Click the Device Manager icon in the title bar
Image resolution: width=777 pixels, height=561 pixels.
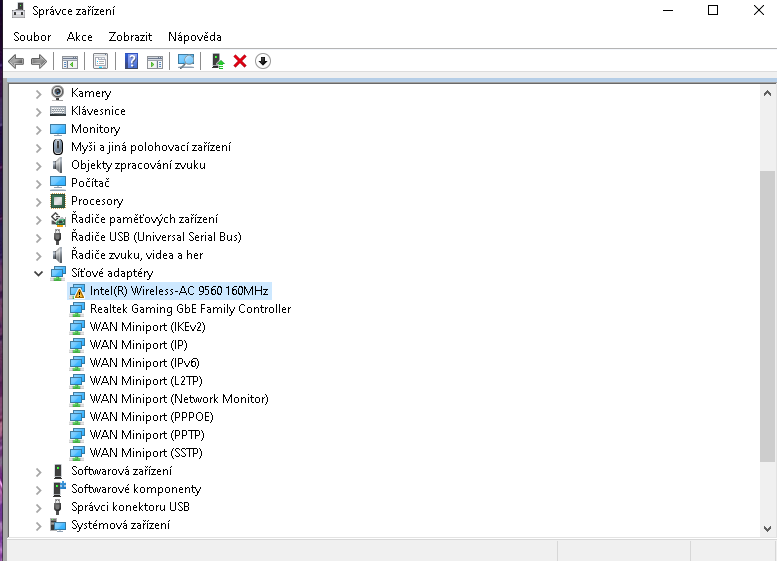click(18, 10)
